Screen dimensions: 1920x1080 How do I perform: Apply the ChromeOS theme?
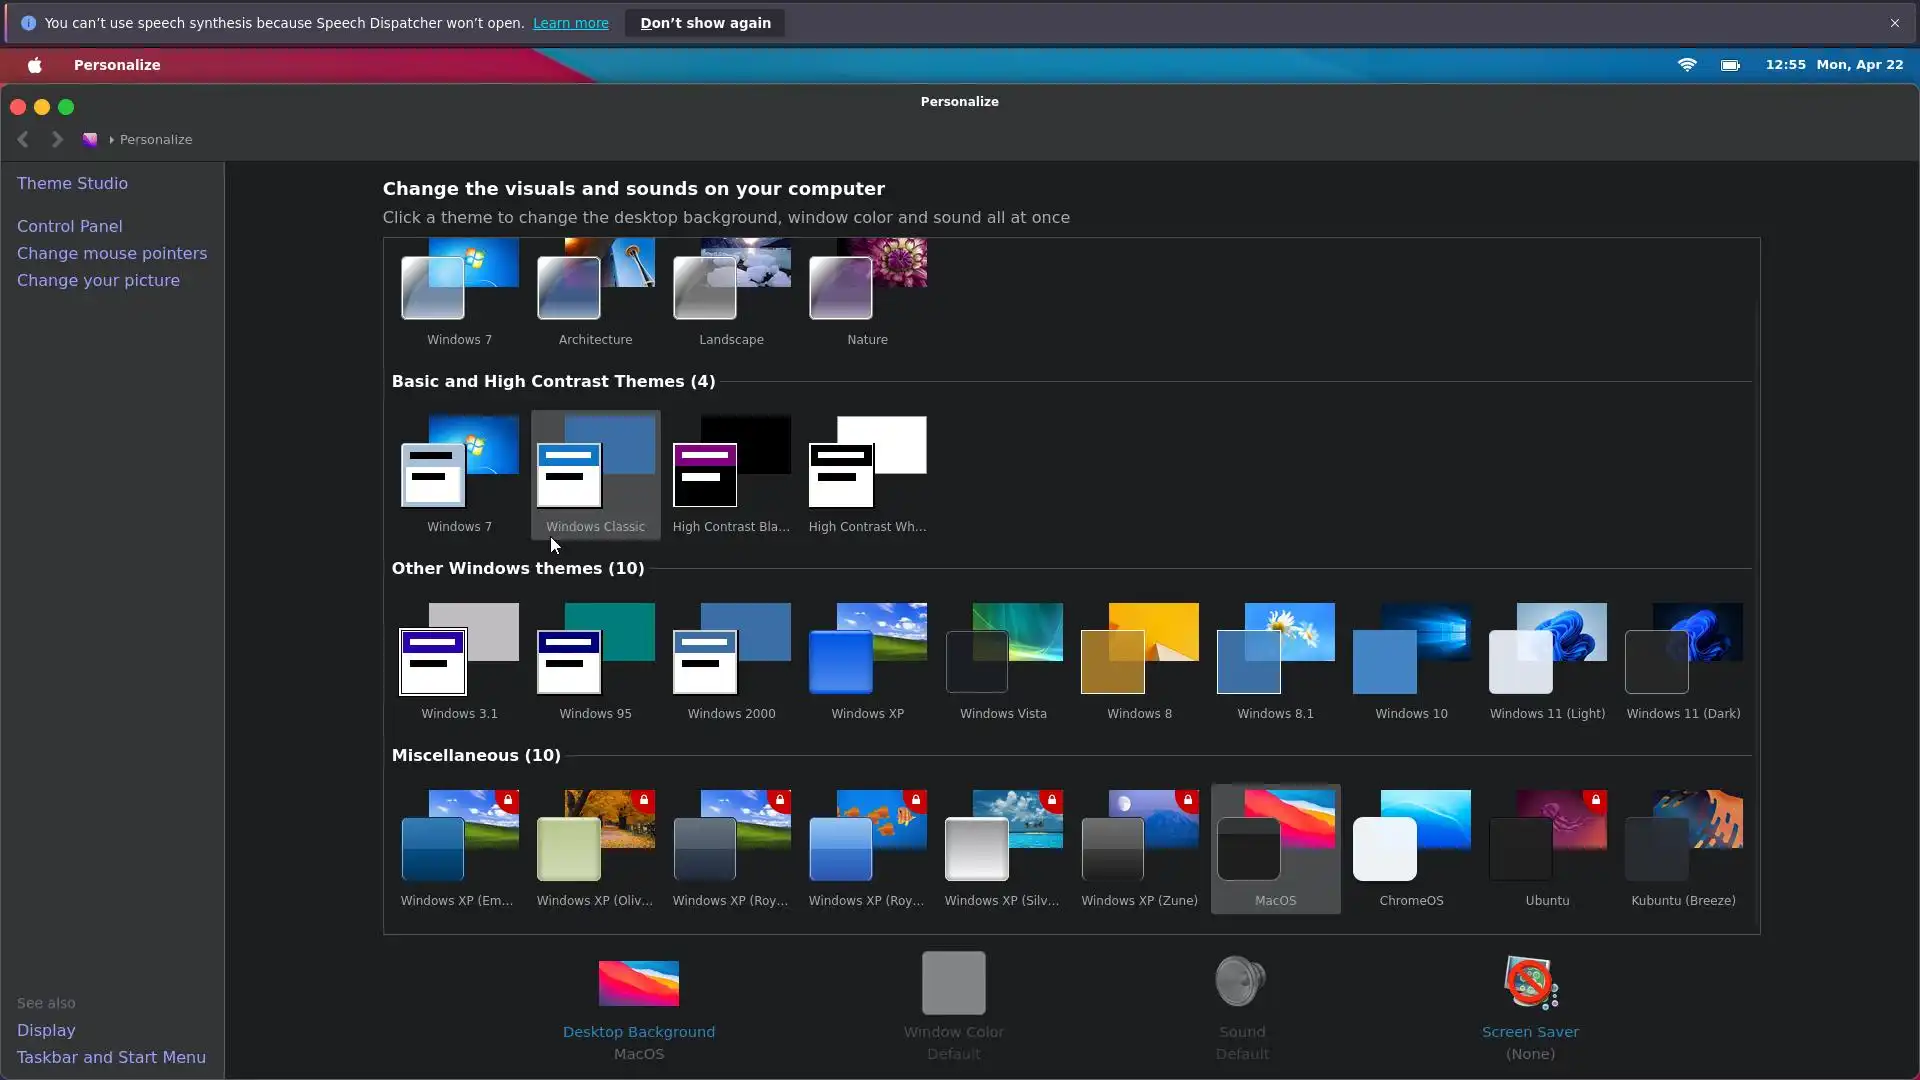pyautogui.click(x=1411, y=837)
